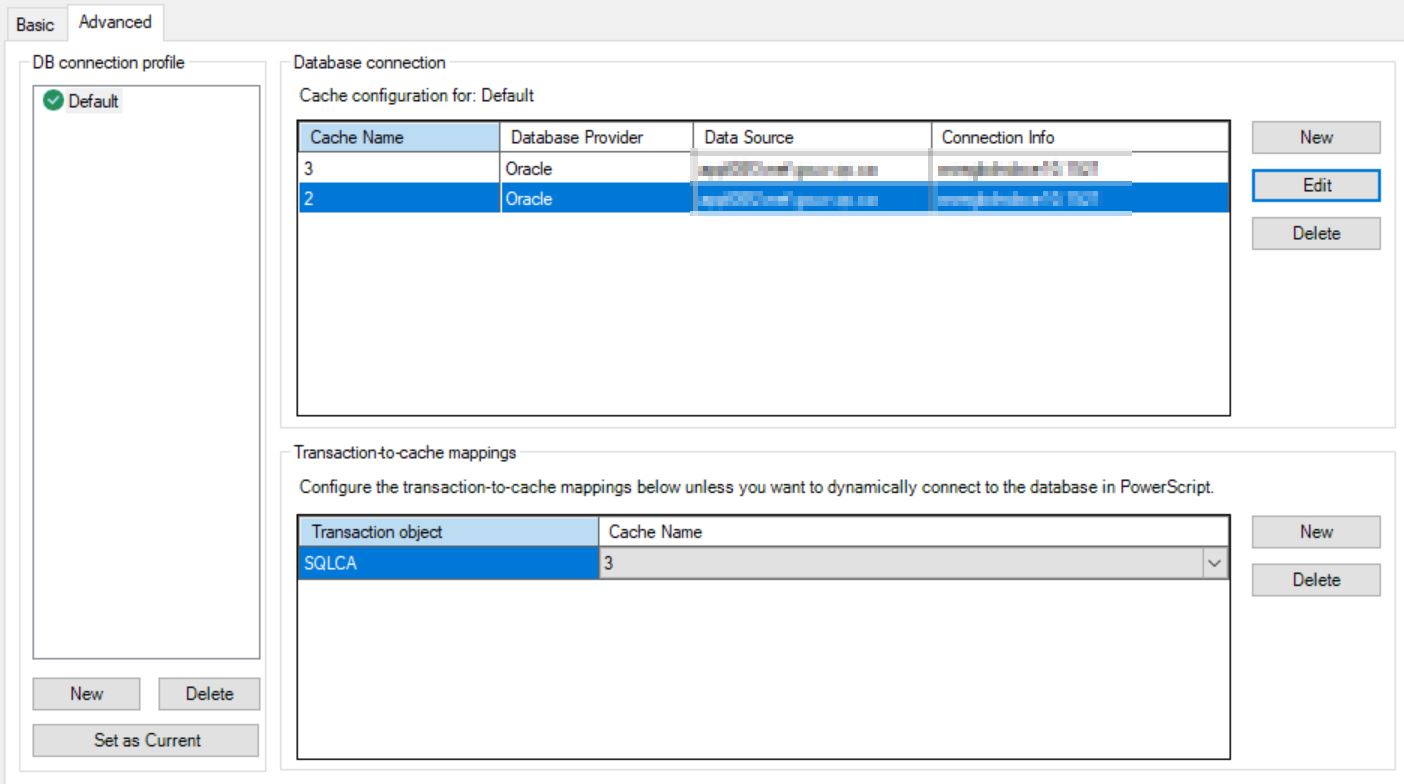Viewport: 1404px width, 784px height.
Task: Click Set as Current button
Action: (x=146, y=740)
